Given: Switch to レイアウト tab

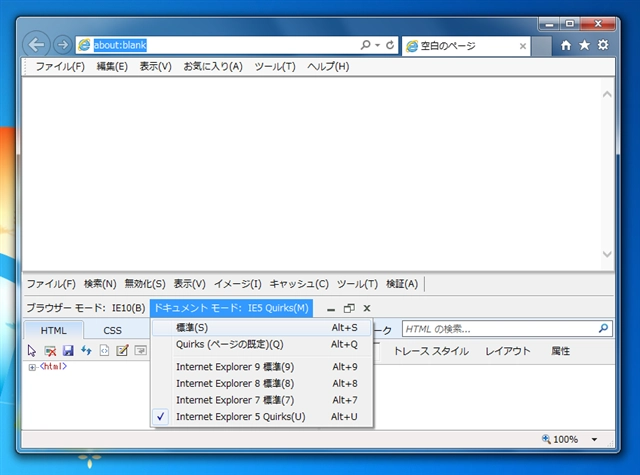Looking at the screenshot, I should 508,351.
